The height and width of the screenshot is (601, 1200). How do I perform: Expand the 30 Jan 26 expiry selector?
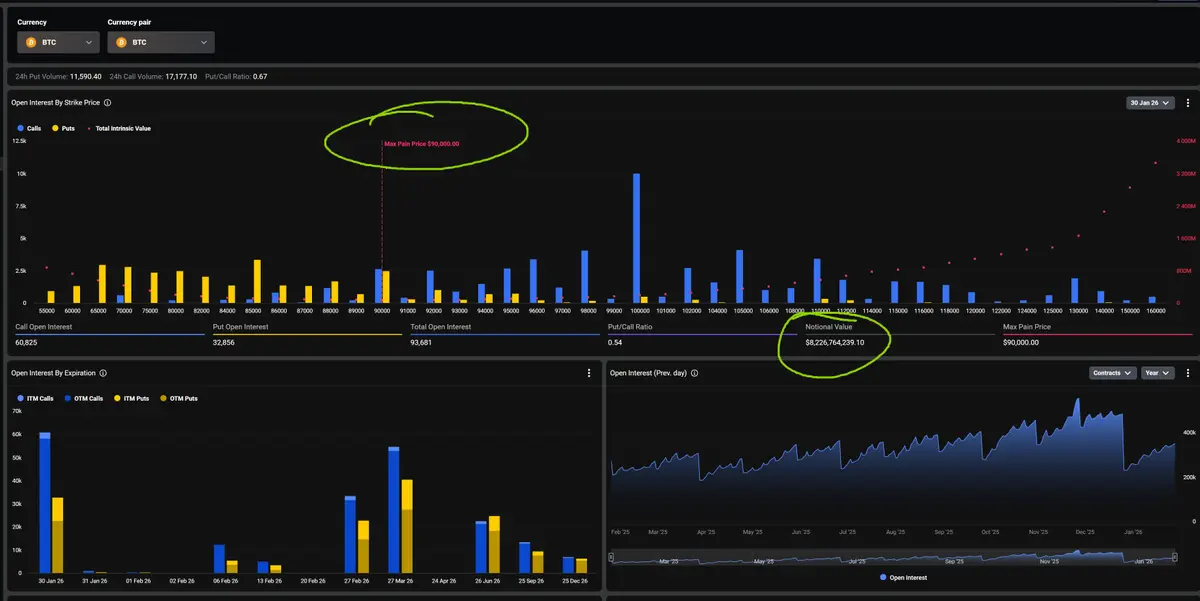coord(1150,103)
